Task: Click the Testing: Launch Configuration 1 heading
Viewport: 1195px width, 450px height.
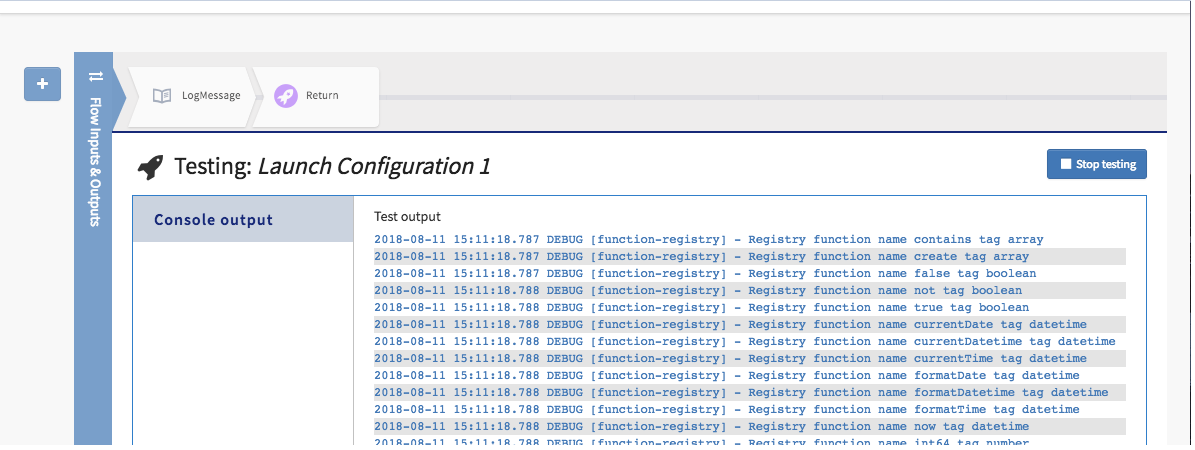Action: pyautogui.click(x=332, y=166)
